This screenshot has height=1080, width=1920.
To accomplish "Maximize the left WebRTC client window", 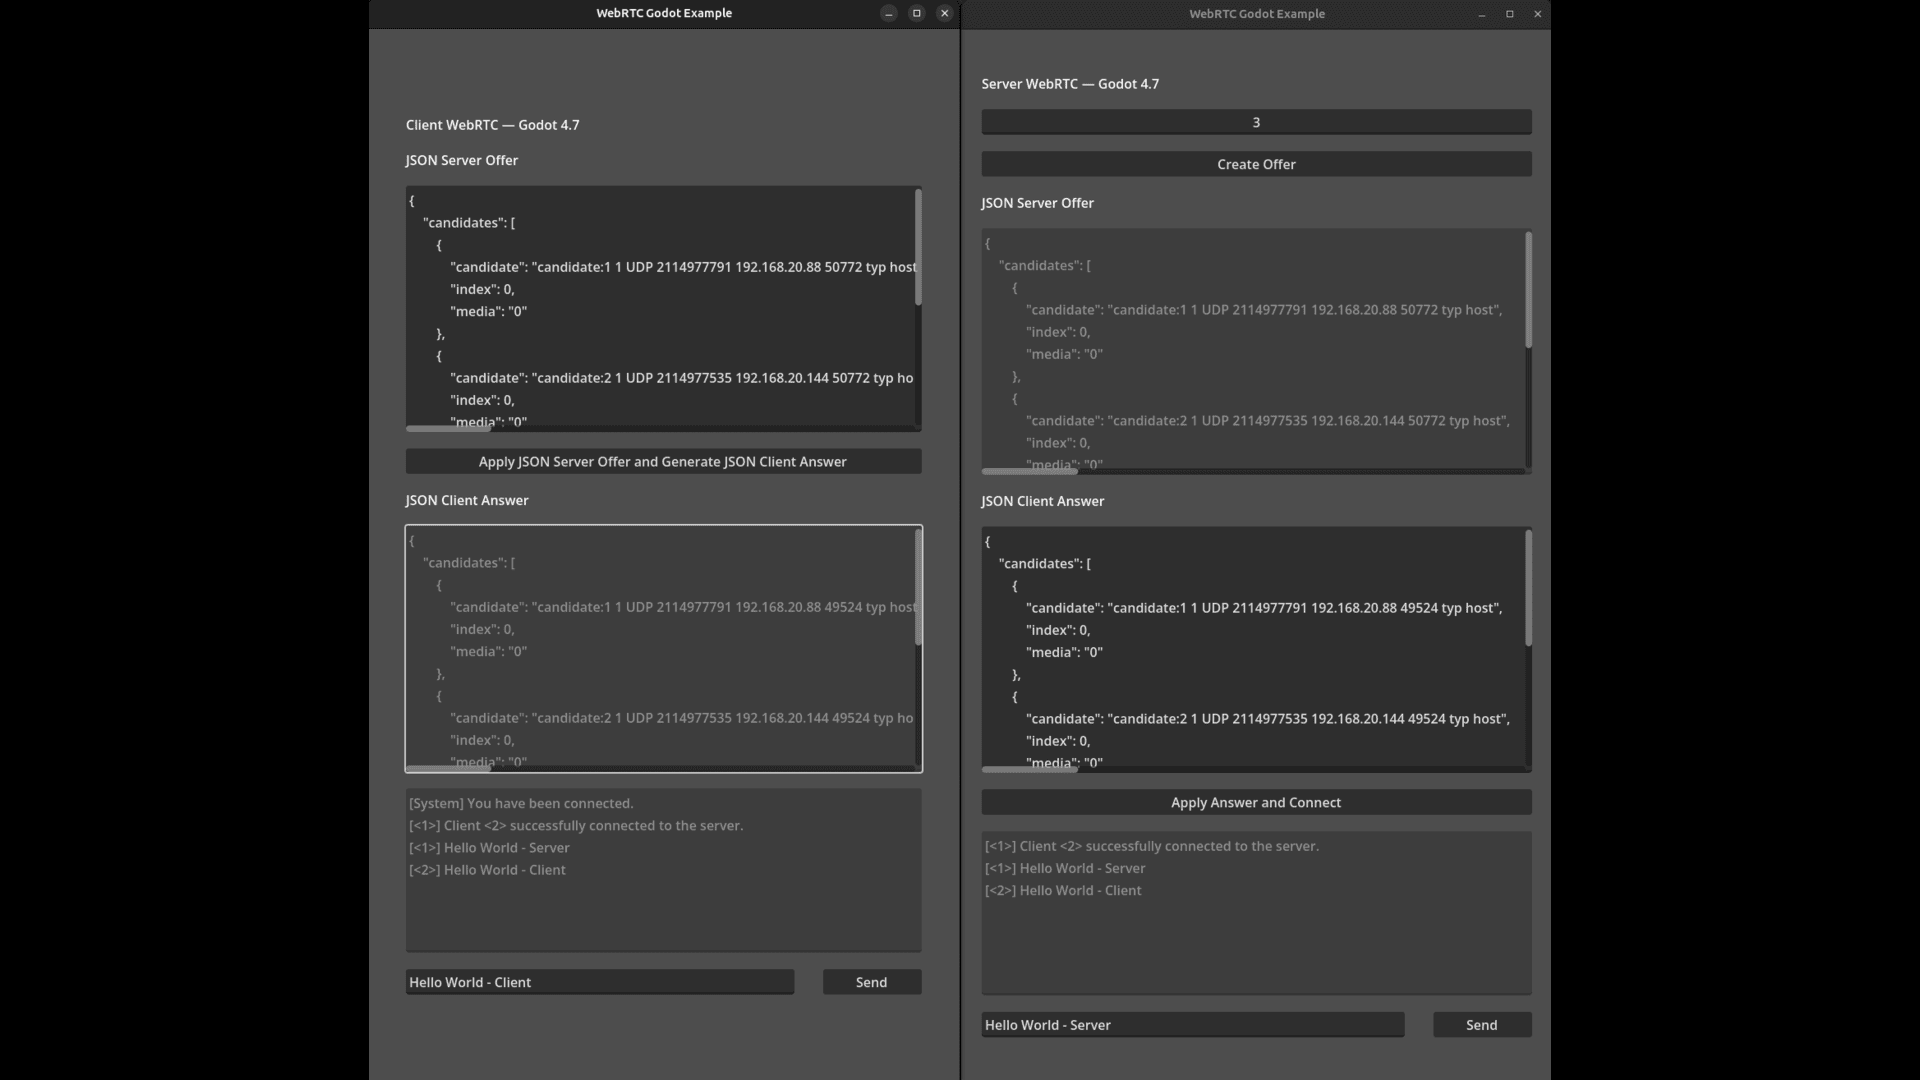I will pos(916,13).
